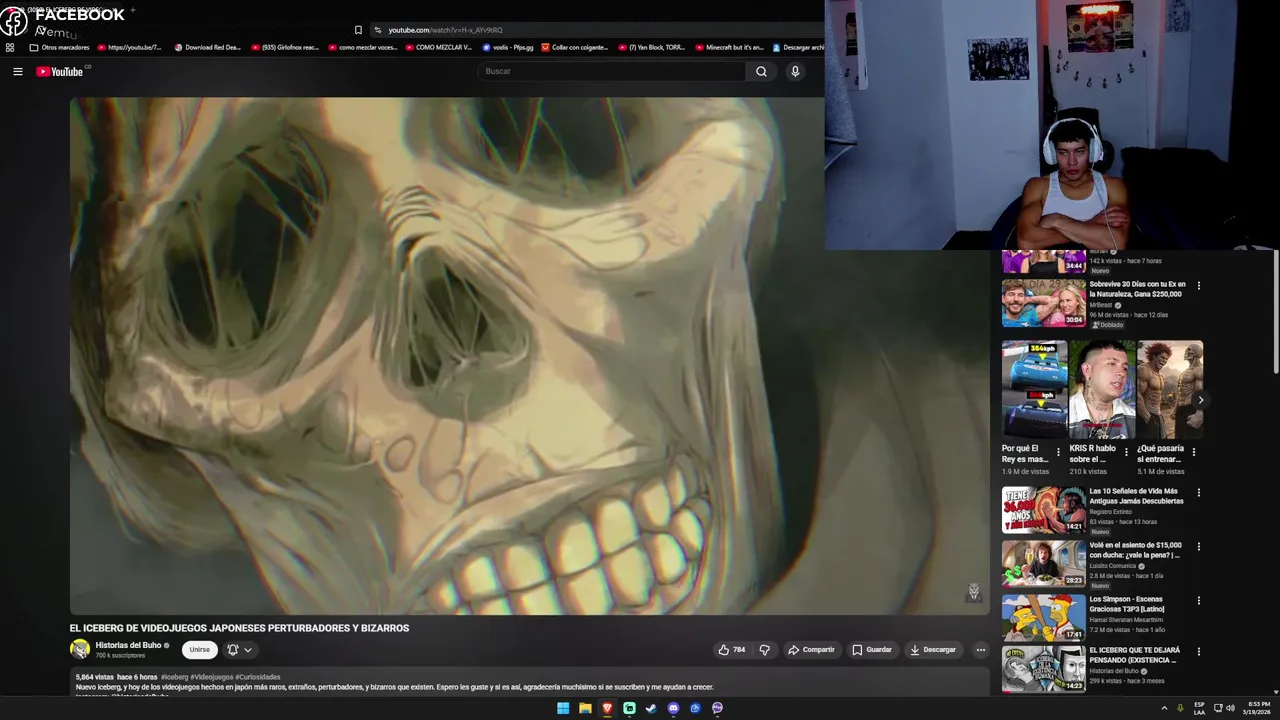
Task: Open the Descargar archi... bookmark
Action: tap(798, 47)
